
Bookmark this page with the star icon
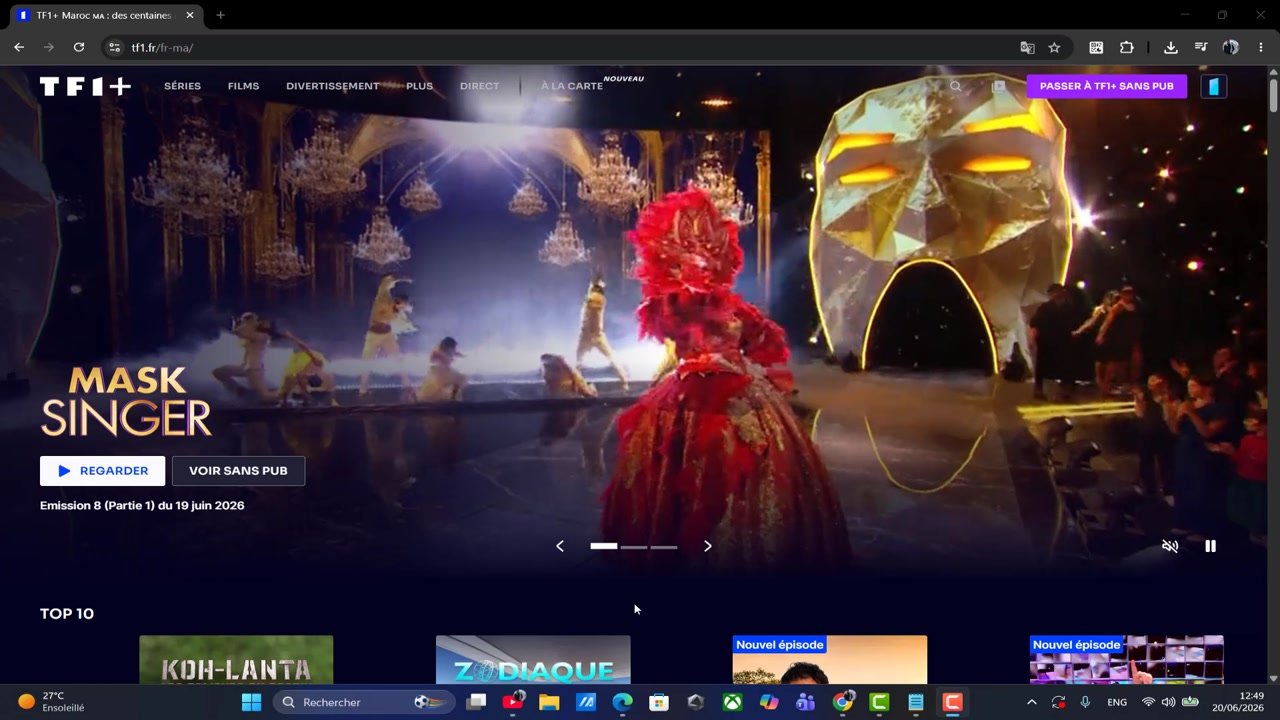[1054, 47]
